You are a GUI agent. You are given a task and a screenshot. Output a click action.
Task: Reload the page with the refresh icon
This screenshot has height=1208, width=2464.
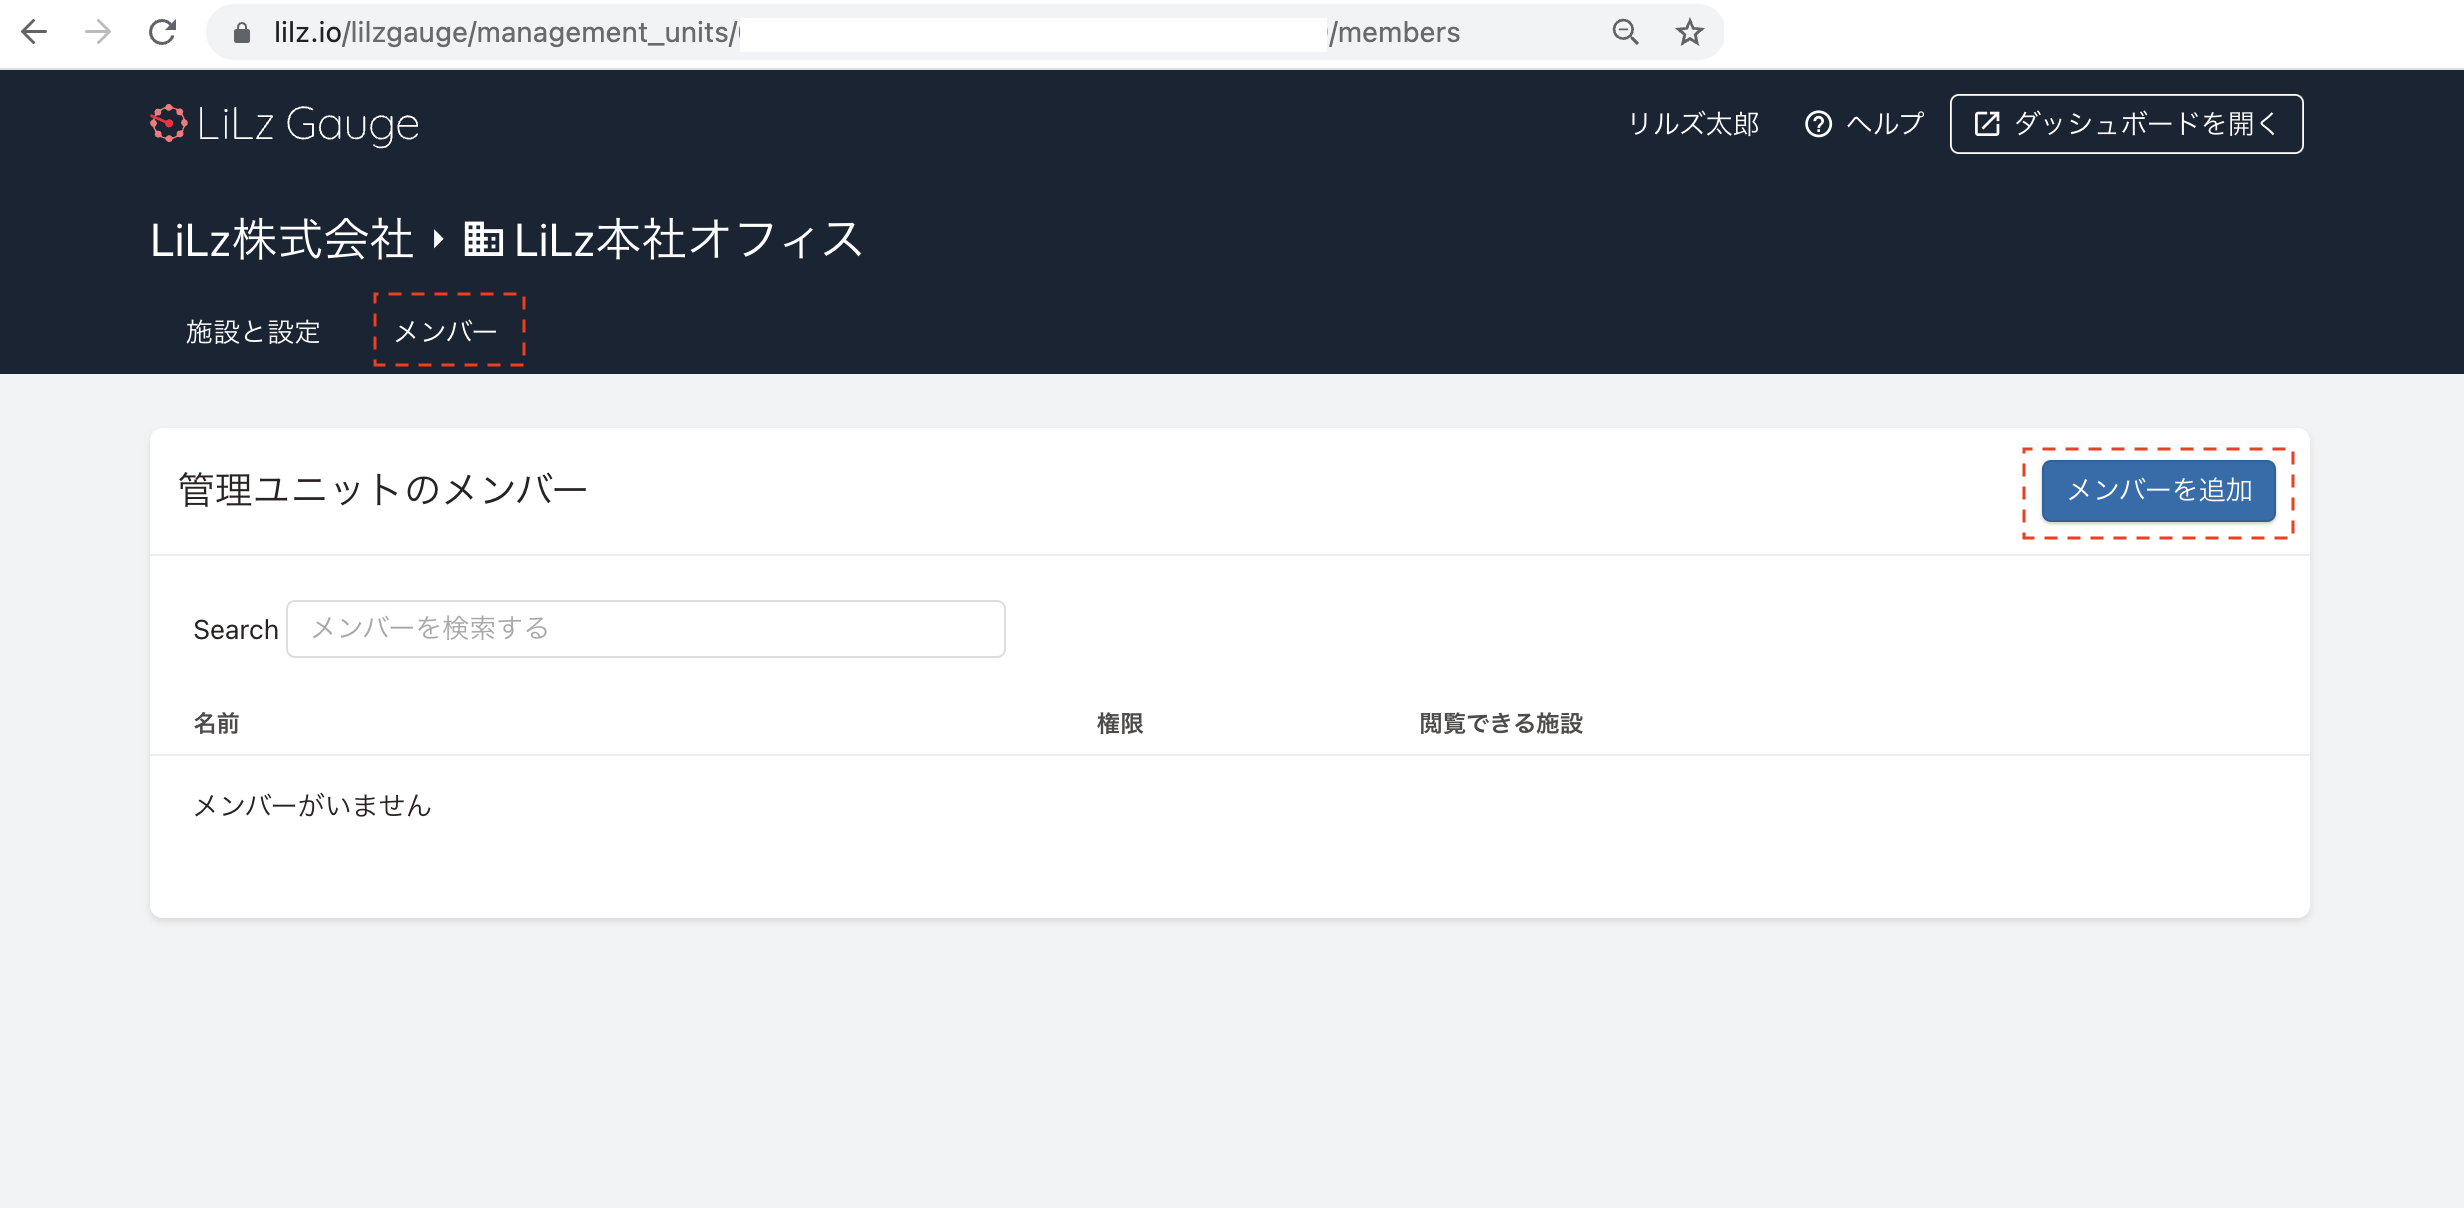[162, 32]
